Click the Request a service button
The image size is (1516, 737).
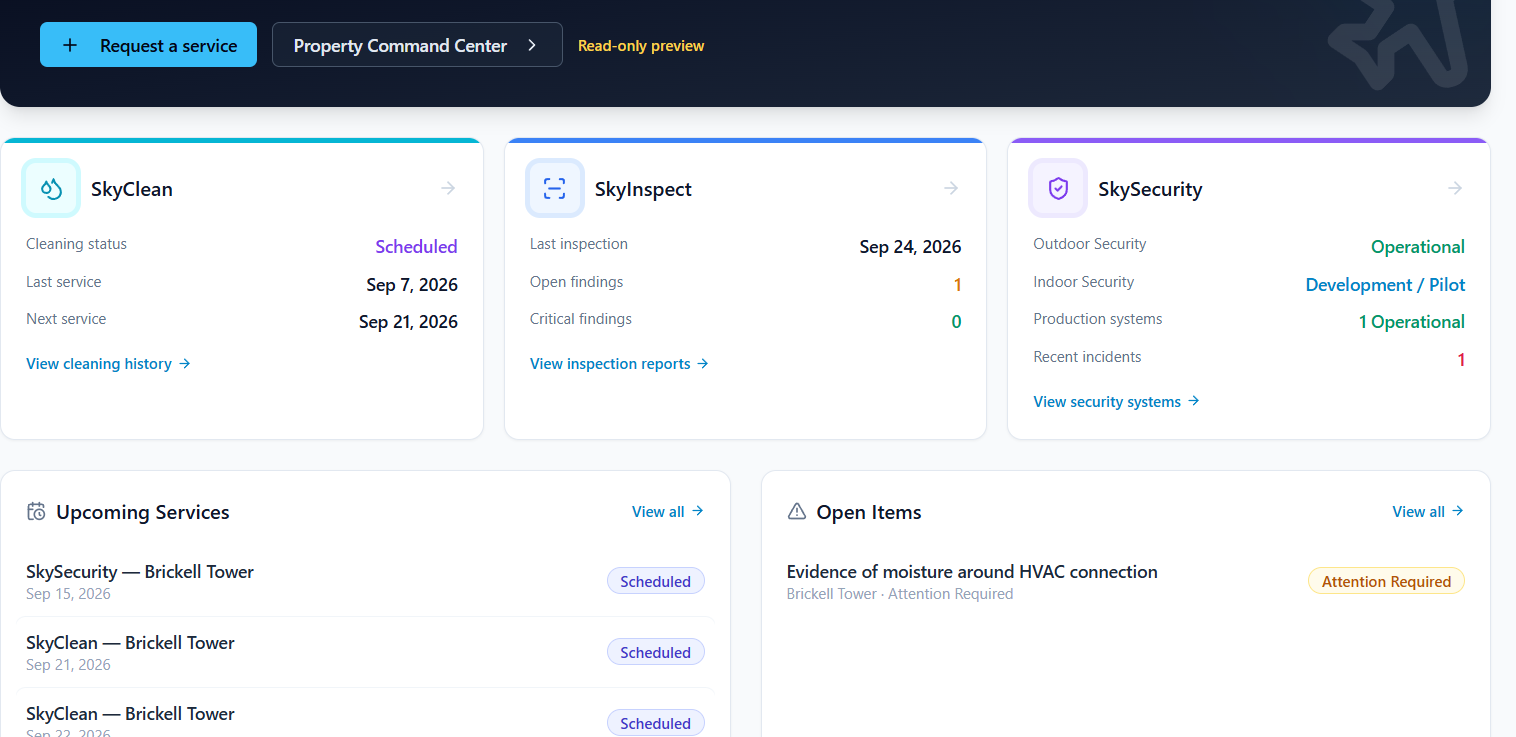click(148, 45)
